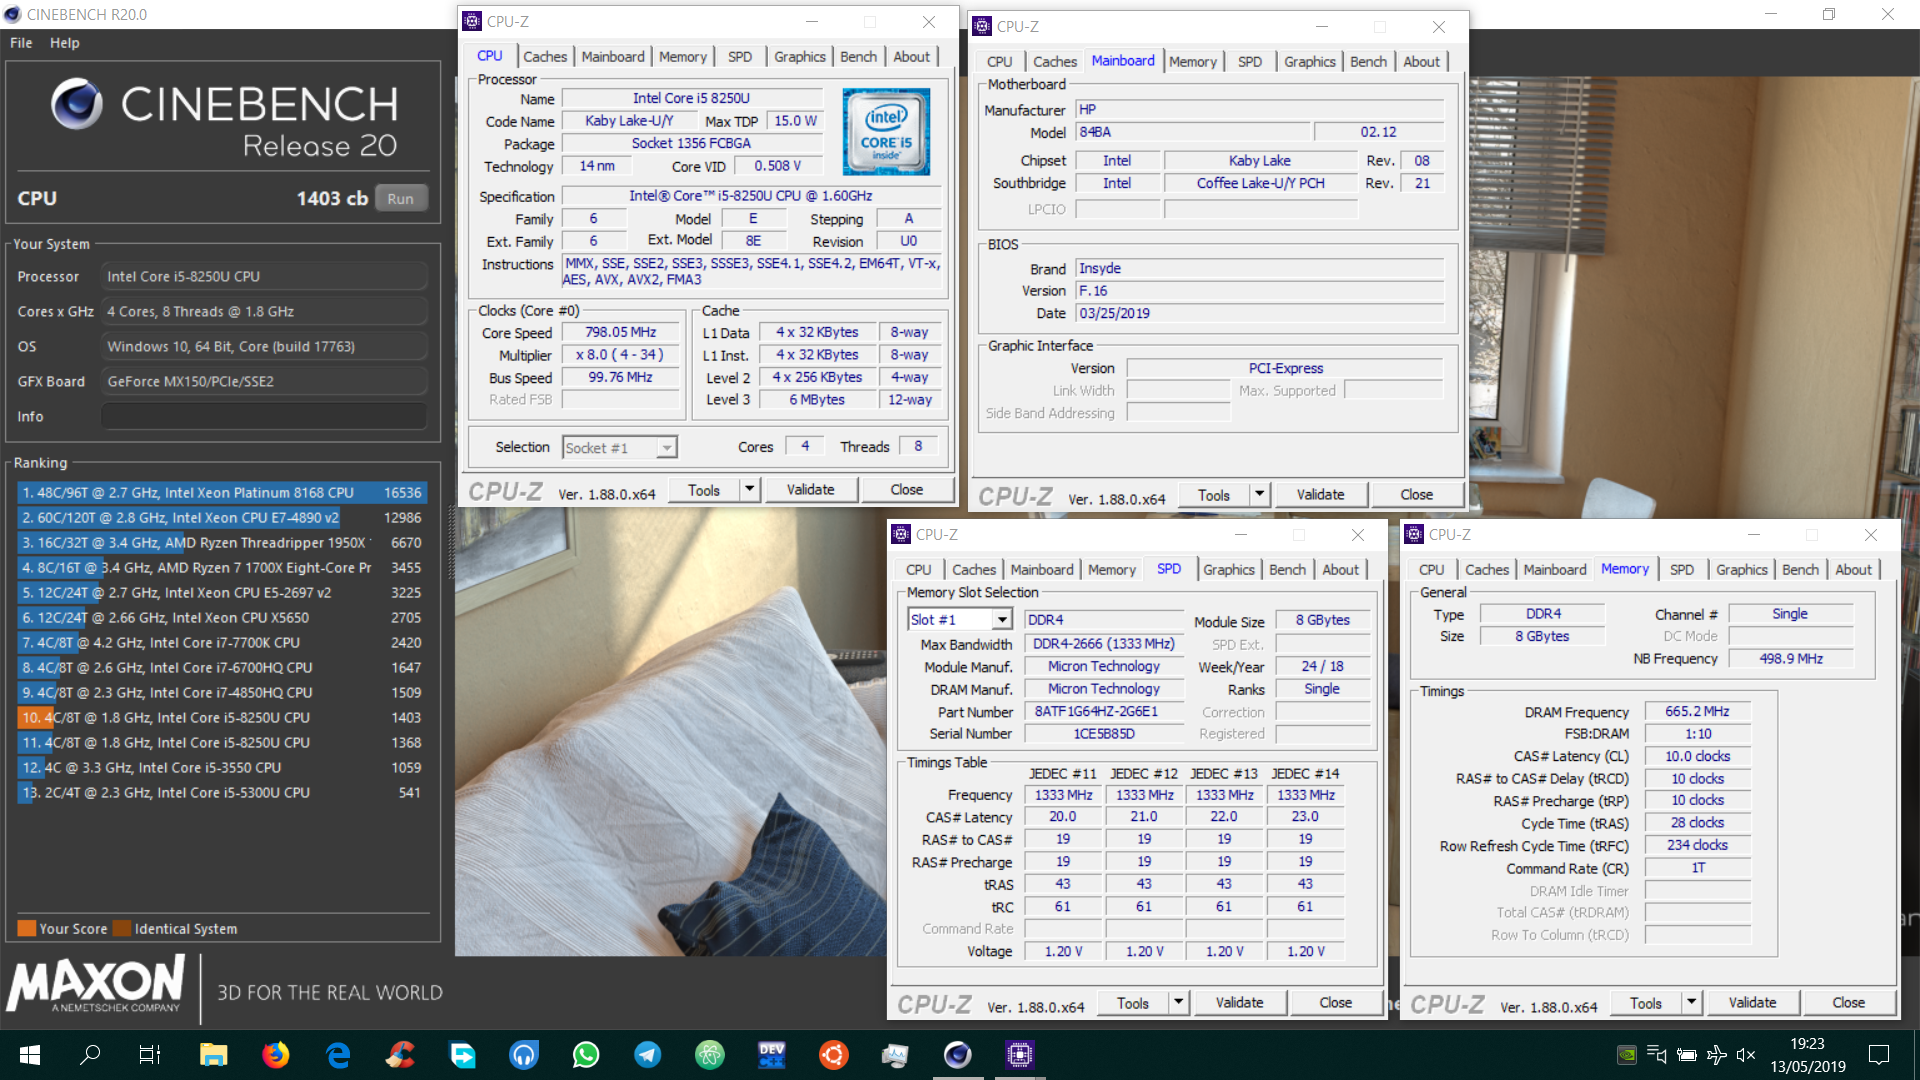This screenshot has height=1080, width=1920.
Task: Switch to Cinebench via taskbar icon
Action: [957, 1055]
